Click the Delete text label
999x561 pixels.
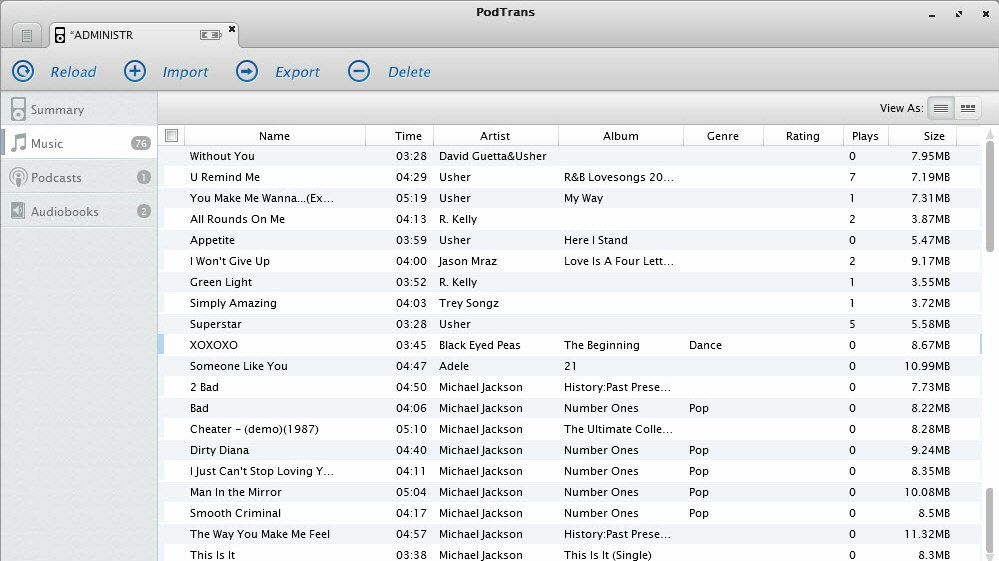[x=410, y=72]
